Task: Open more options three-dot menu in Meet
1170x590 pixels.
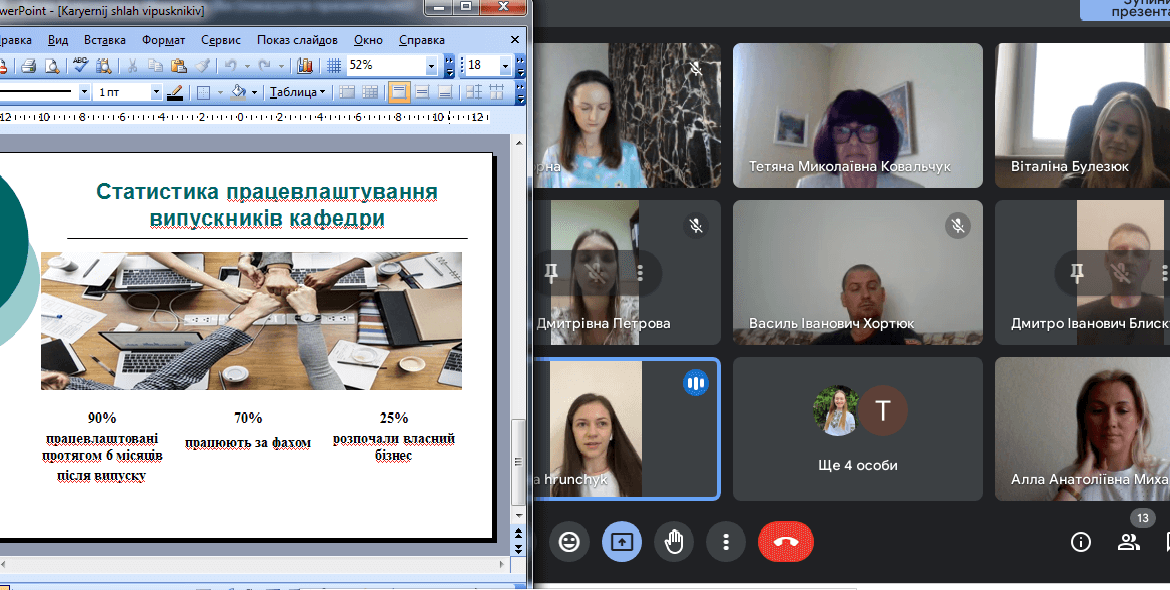Action: pos(726,542)
